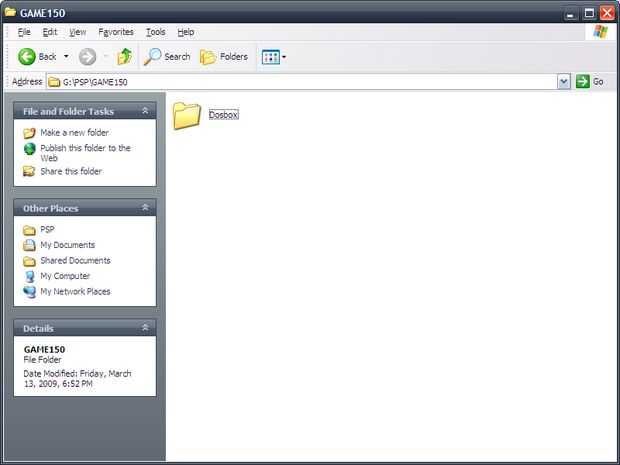
Task: Minimize the GAME150 window
Action: [x=570, y=14]
